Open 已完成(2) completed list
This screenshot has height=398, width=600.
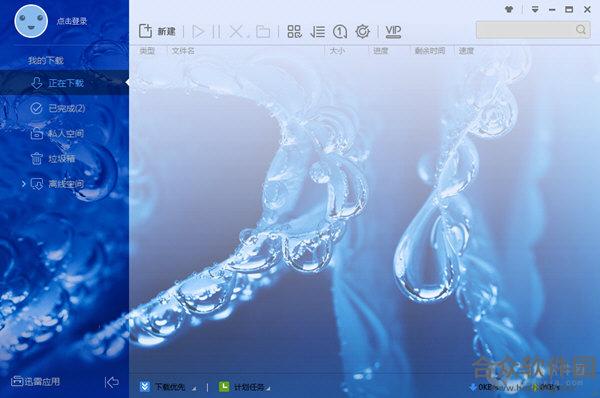tap(64, 108)
